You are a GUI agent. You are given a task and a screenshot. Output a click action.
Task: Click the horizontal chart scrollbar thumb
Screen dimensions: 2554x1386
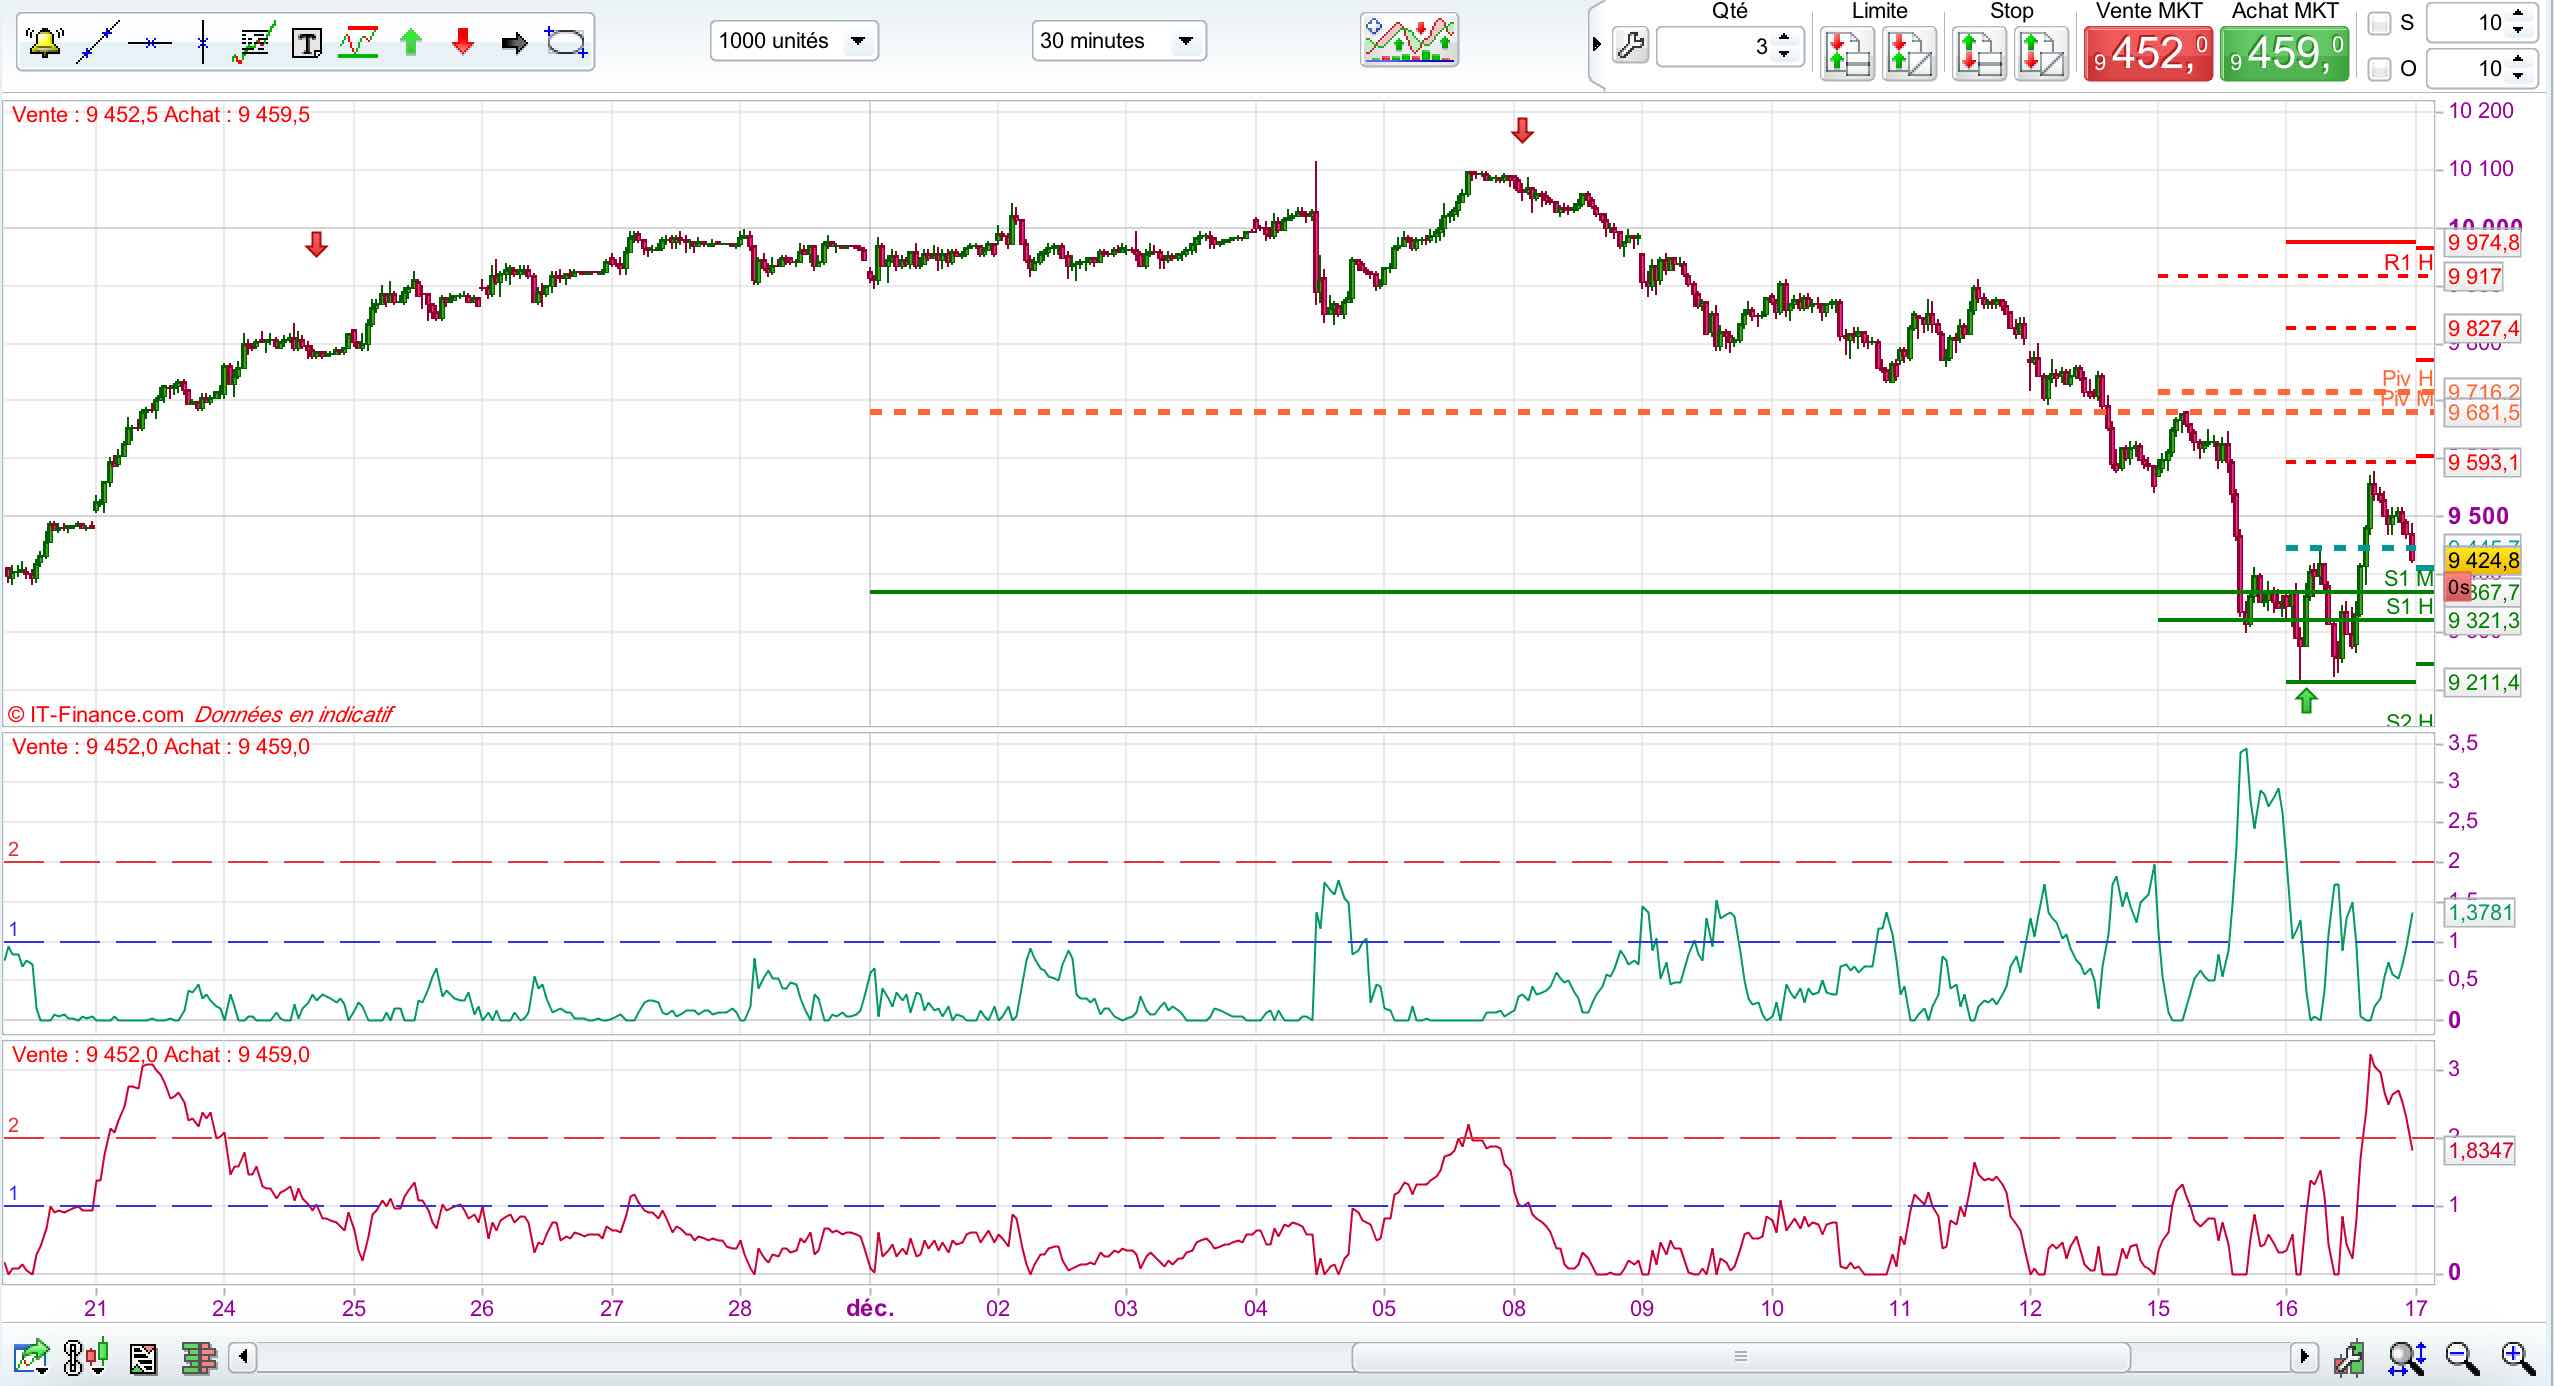pyautogui.click(x=1740, y=1357)
